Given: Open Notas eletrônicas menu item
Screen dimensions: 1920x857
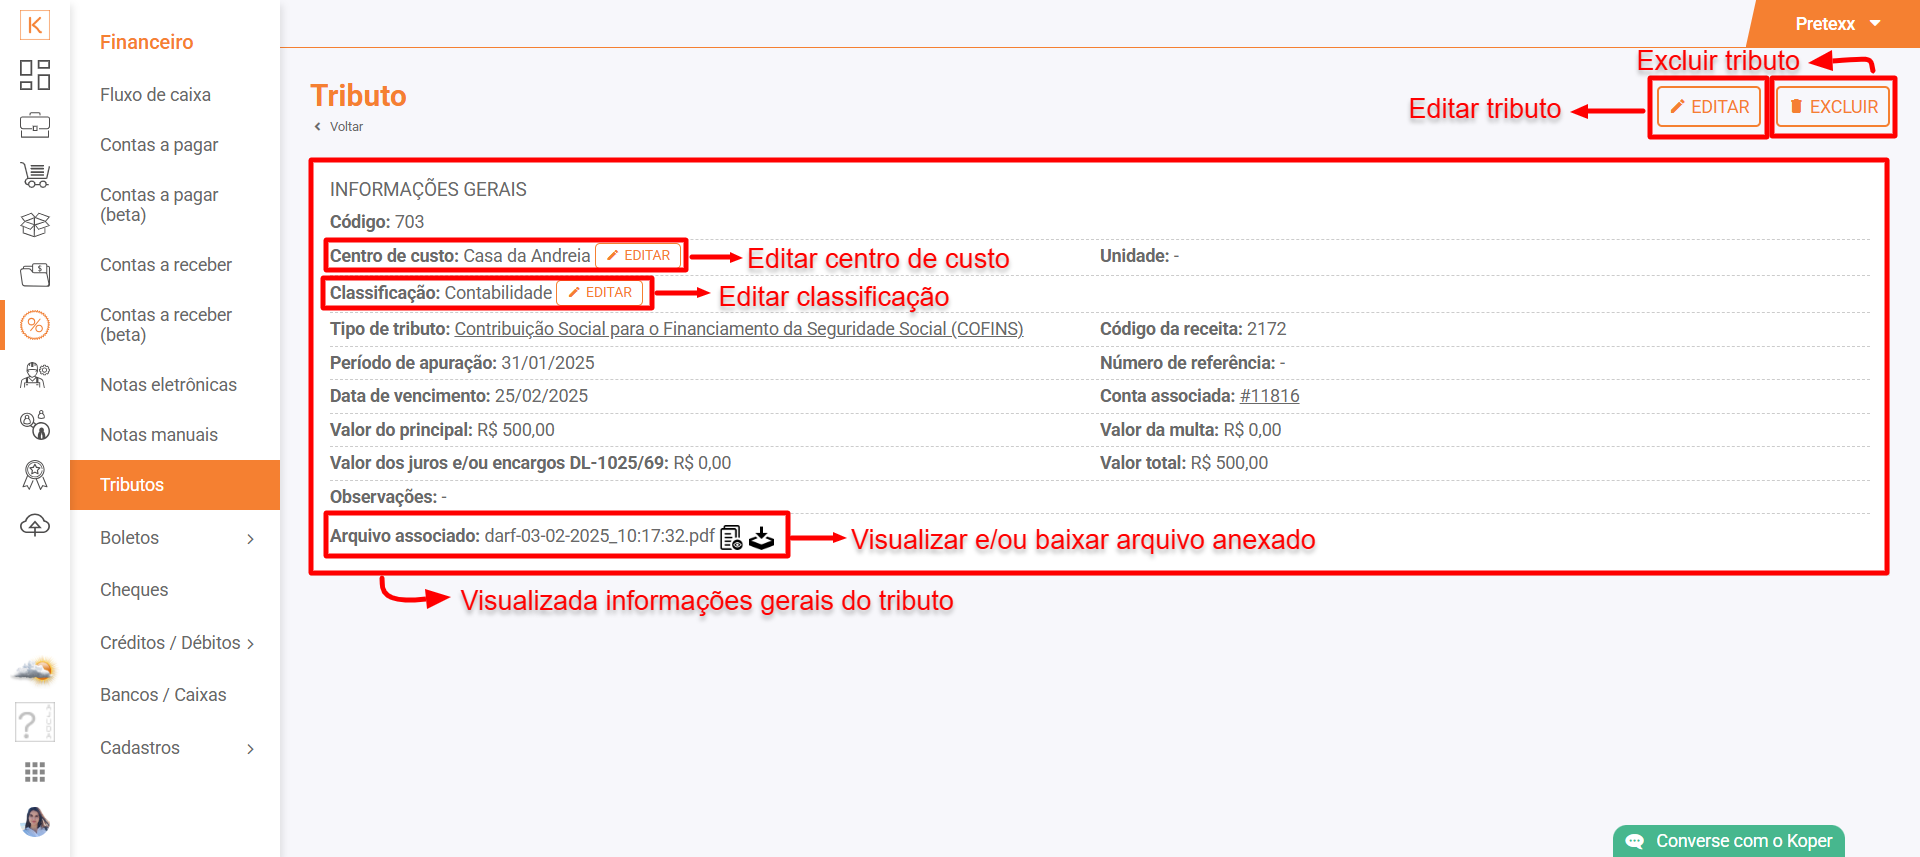Looking at the screenshot, I should click(x=168, y=385).
